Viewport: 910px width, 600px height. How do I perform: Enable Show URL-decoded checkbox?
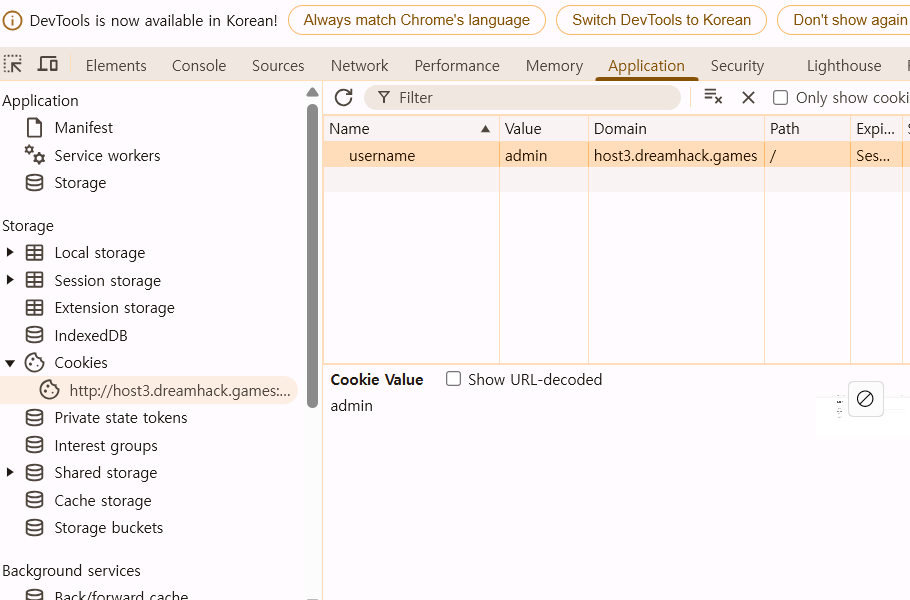coord(453,379)
